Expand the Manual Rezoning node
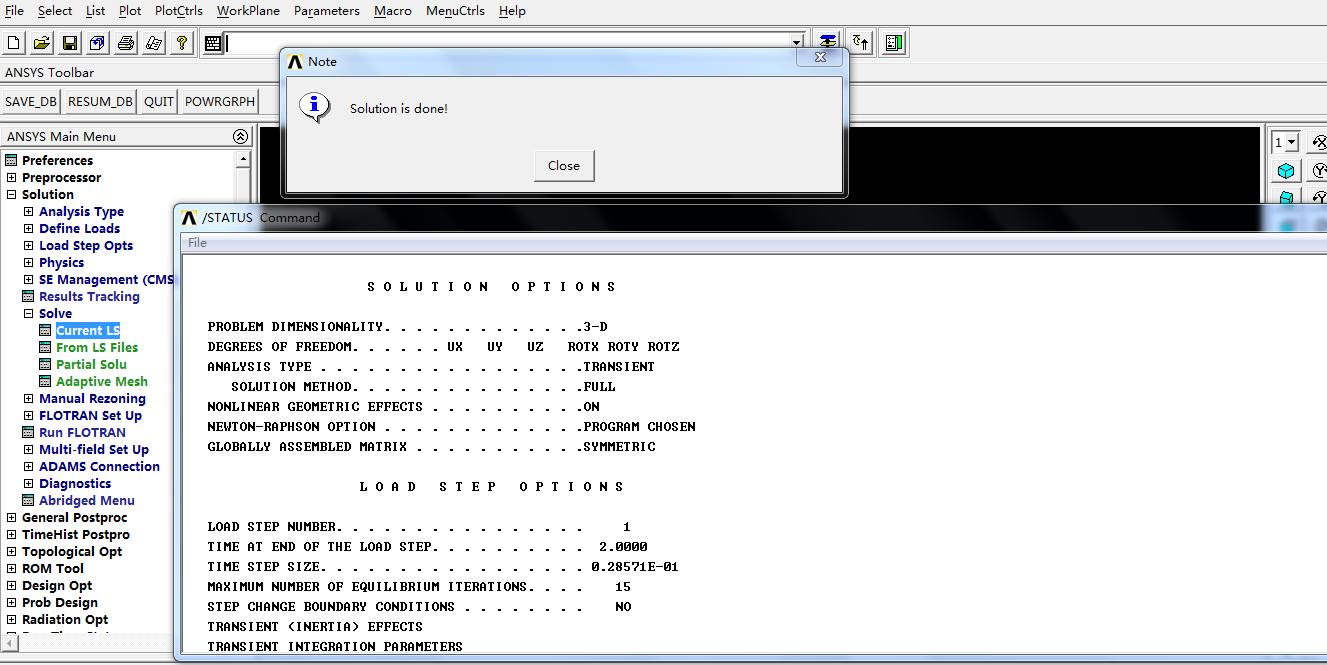This screenshot has height=665, width=1327. [28, 398]
